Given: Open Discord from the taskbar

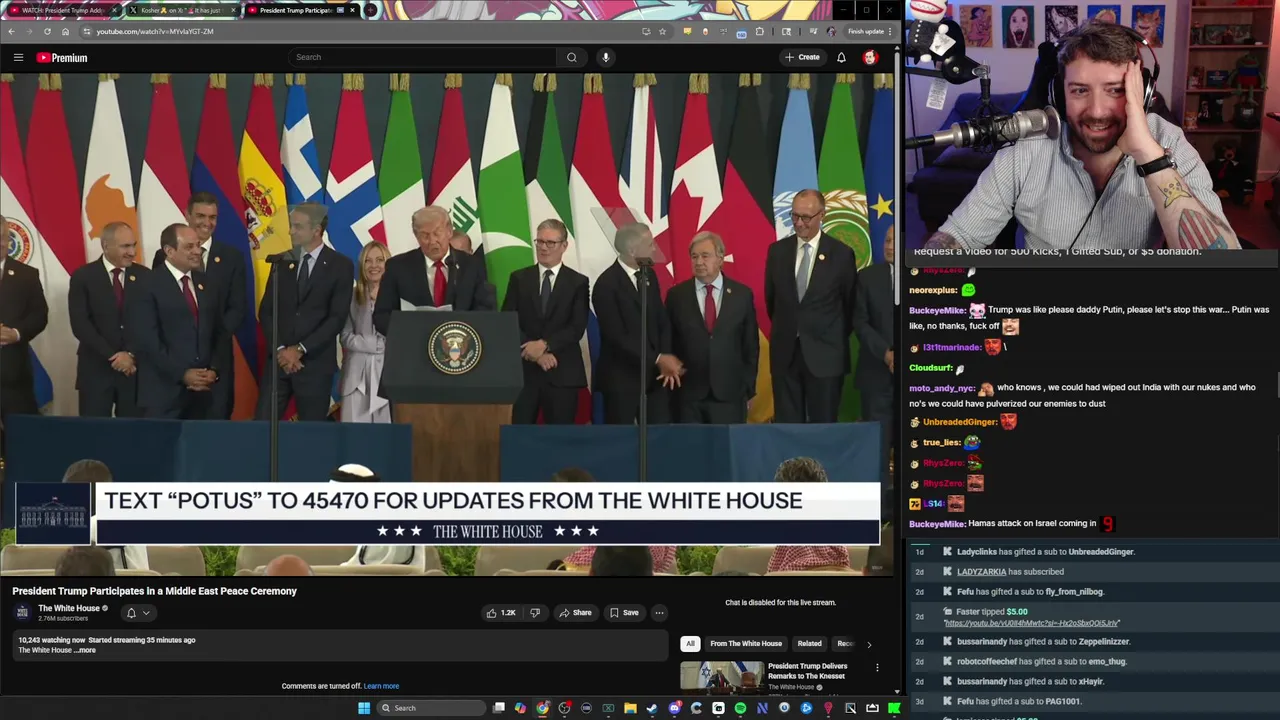Looking at the screenshot, I should pyautogui.click(x=674, y=708).
